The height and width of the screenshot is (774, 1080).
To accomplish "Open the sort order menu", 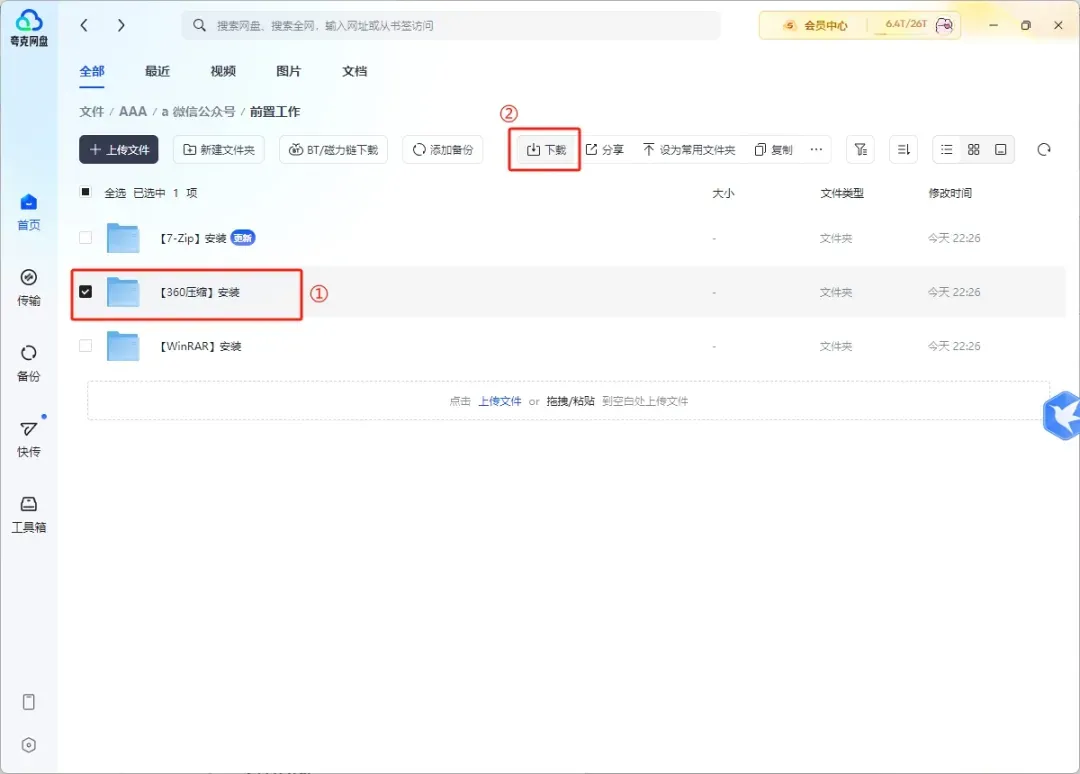I will tap(904, 149).
